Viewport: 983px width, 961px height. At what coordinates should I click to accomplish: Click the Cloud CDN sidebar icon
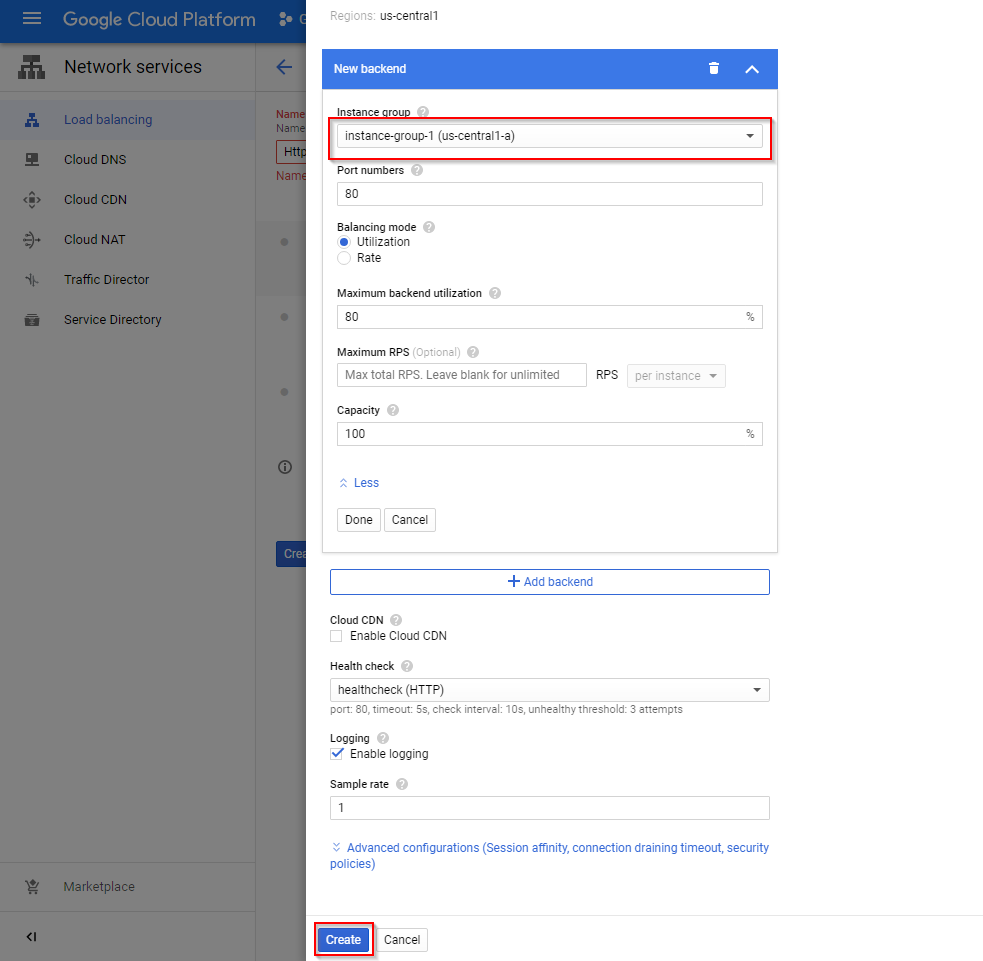[32, 200]
